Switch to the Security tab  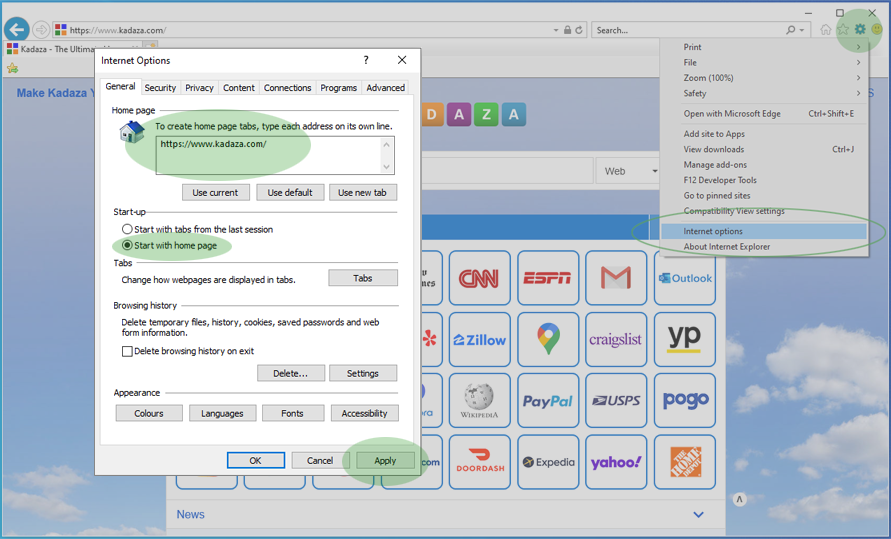160,87
